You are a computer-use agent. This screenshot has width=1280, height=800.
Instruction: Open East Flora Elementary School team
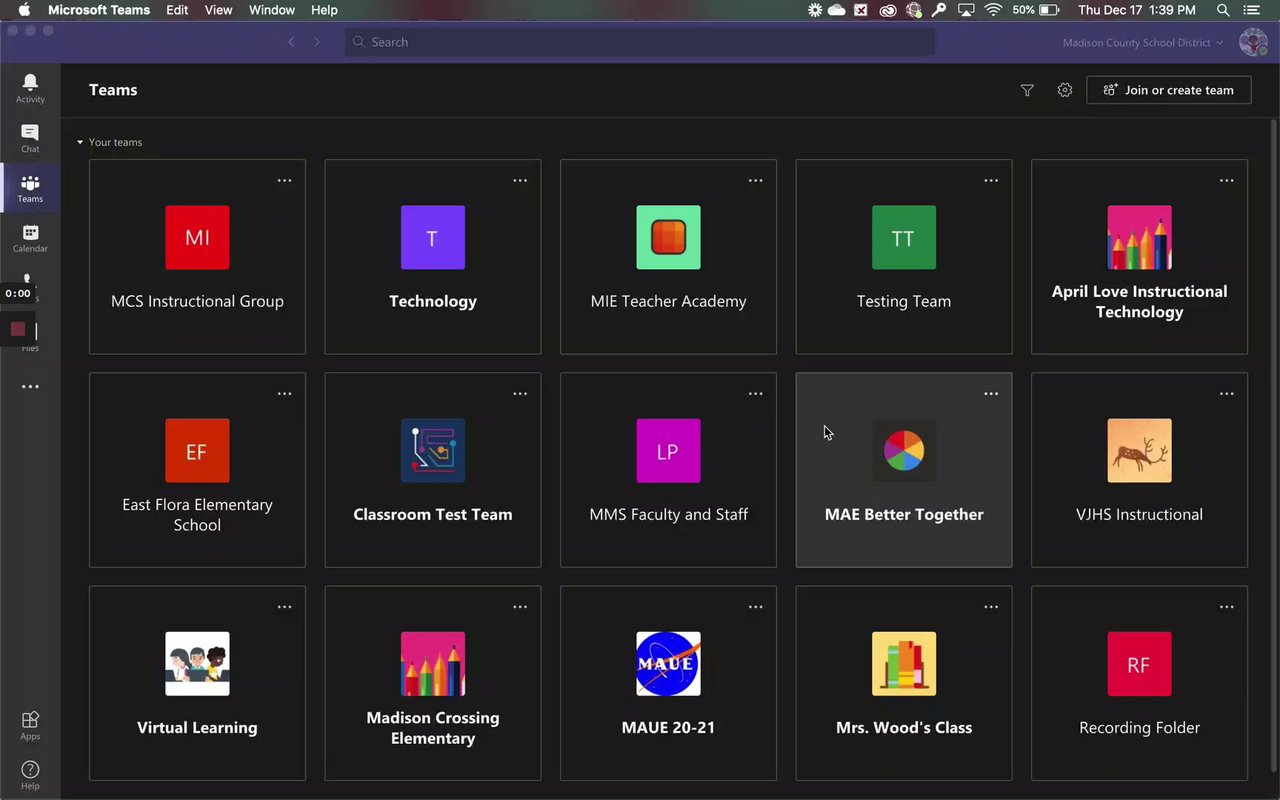(x=197, y=470)
